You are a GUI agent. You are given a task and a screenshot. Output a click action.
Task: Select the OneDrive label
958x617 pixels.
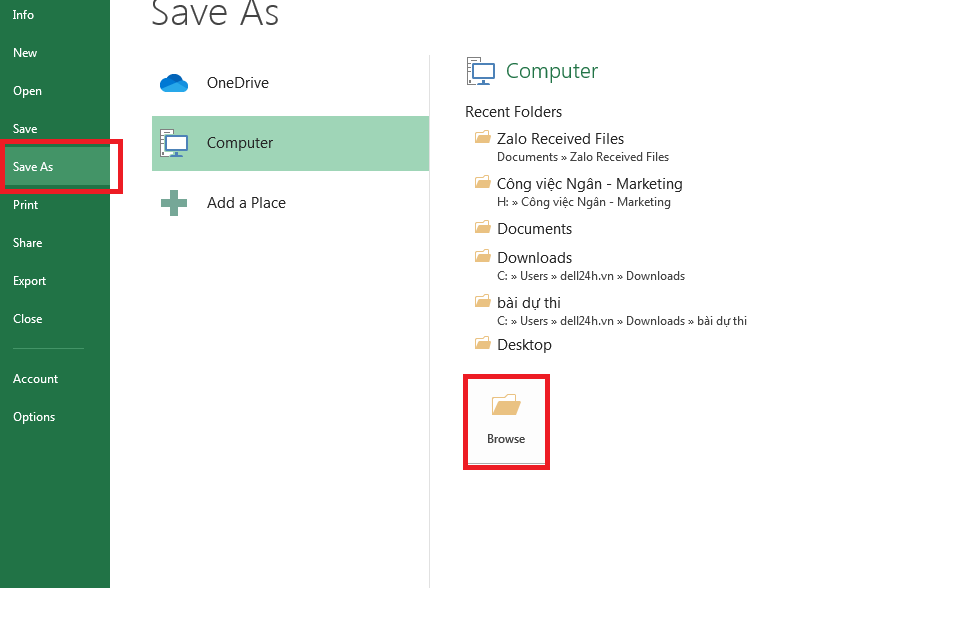238,82
